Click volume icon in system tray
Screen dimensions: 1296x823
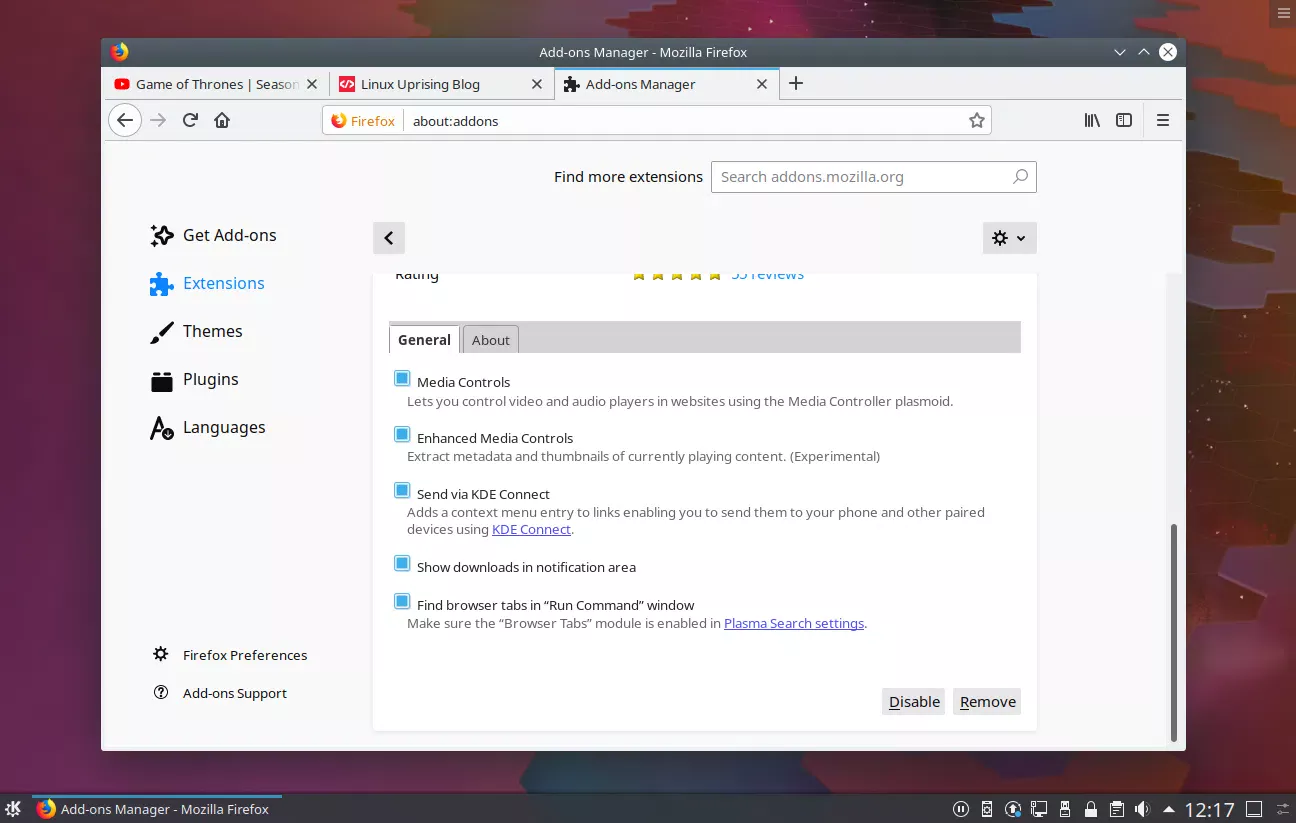pyautogui.click(x=1143, y=809)
